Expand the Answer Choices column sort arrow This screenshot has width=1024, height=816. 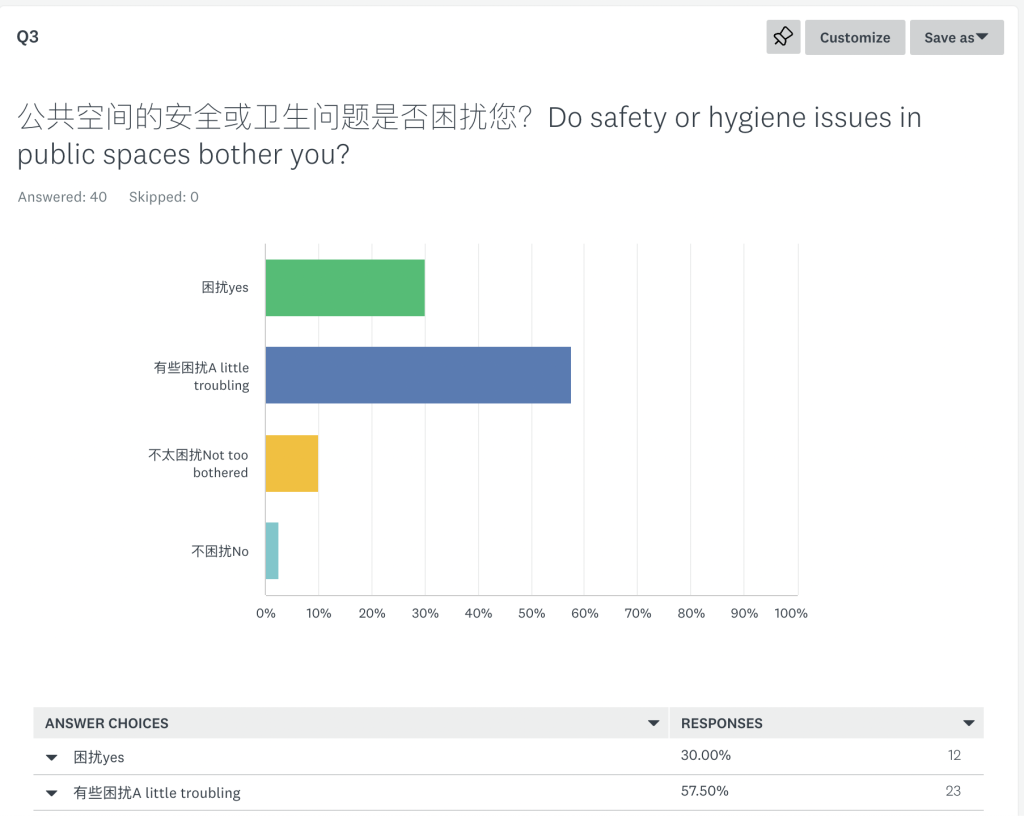[653, 723]
